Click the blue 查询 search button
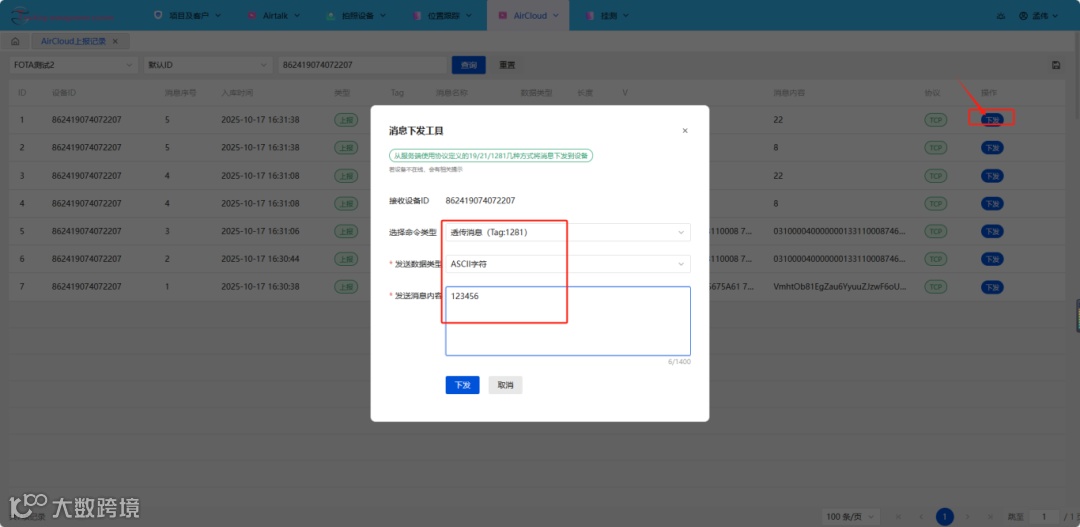 click(x=468, y=65)
